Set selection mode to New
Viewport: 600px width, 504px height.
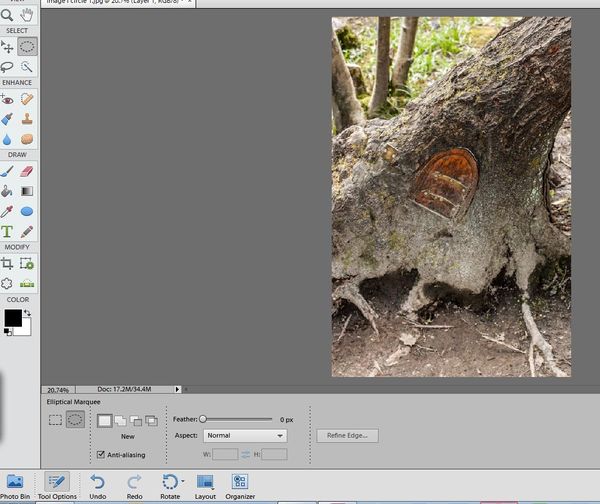104,421
